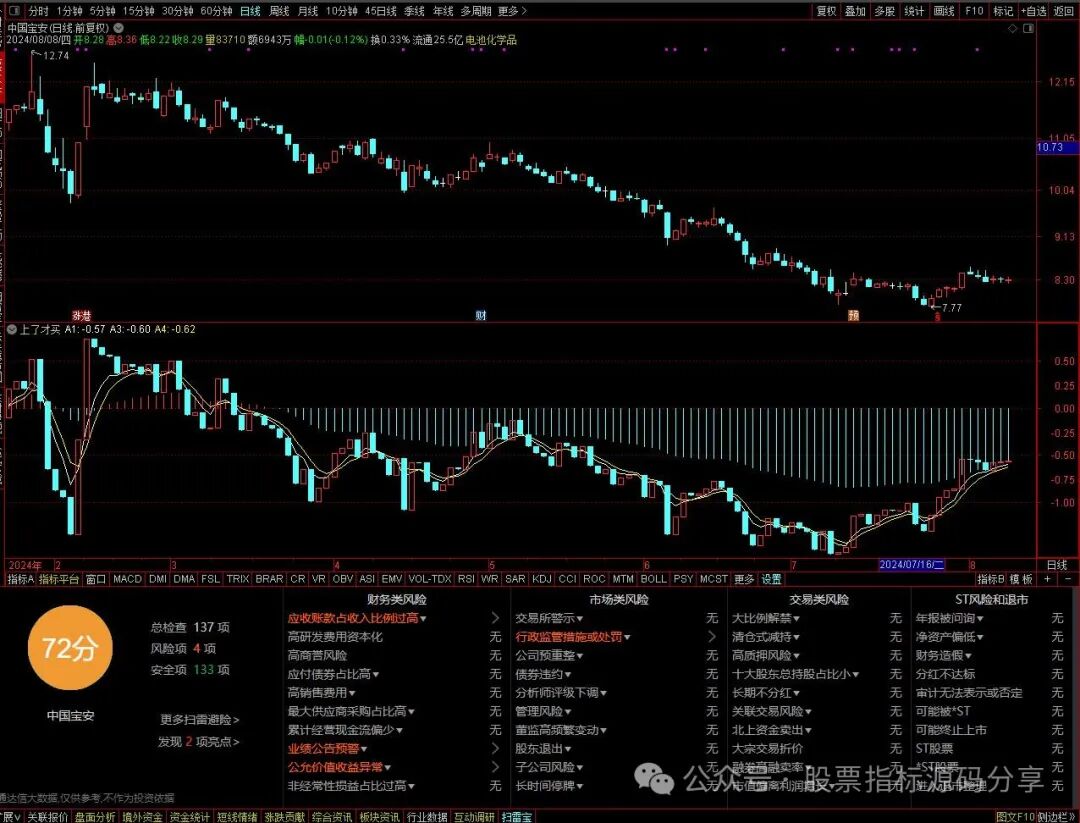Screen dimensions: 1080x823
Task: Switch to the 行业数据 bottom tab
Action: 427,817
